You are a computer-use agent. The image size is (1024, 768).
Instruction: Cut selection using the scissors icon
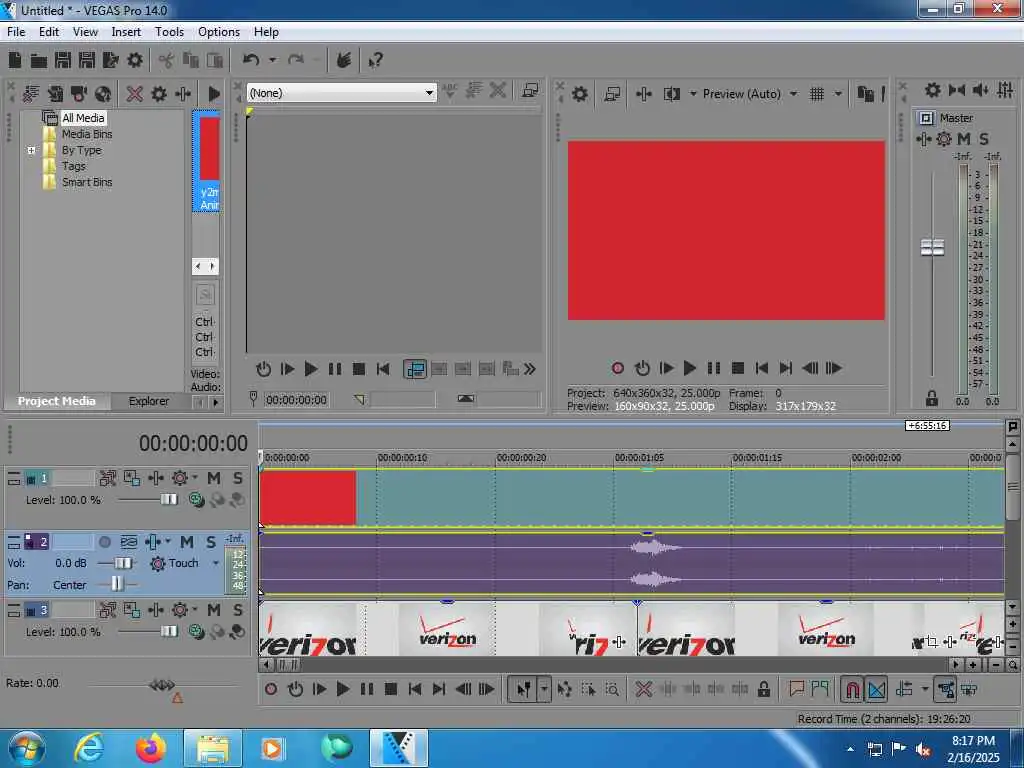coord(167,61)
